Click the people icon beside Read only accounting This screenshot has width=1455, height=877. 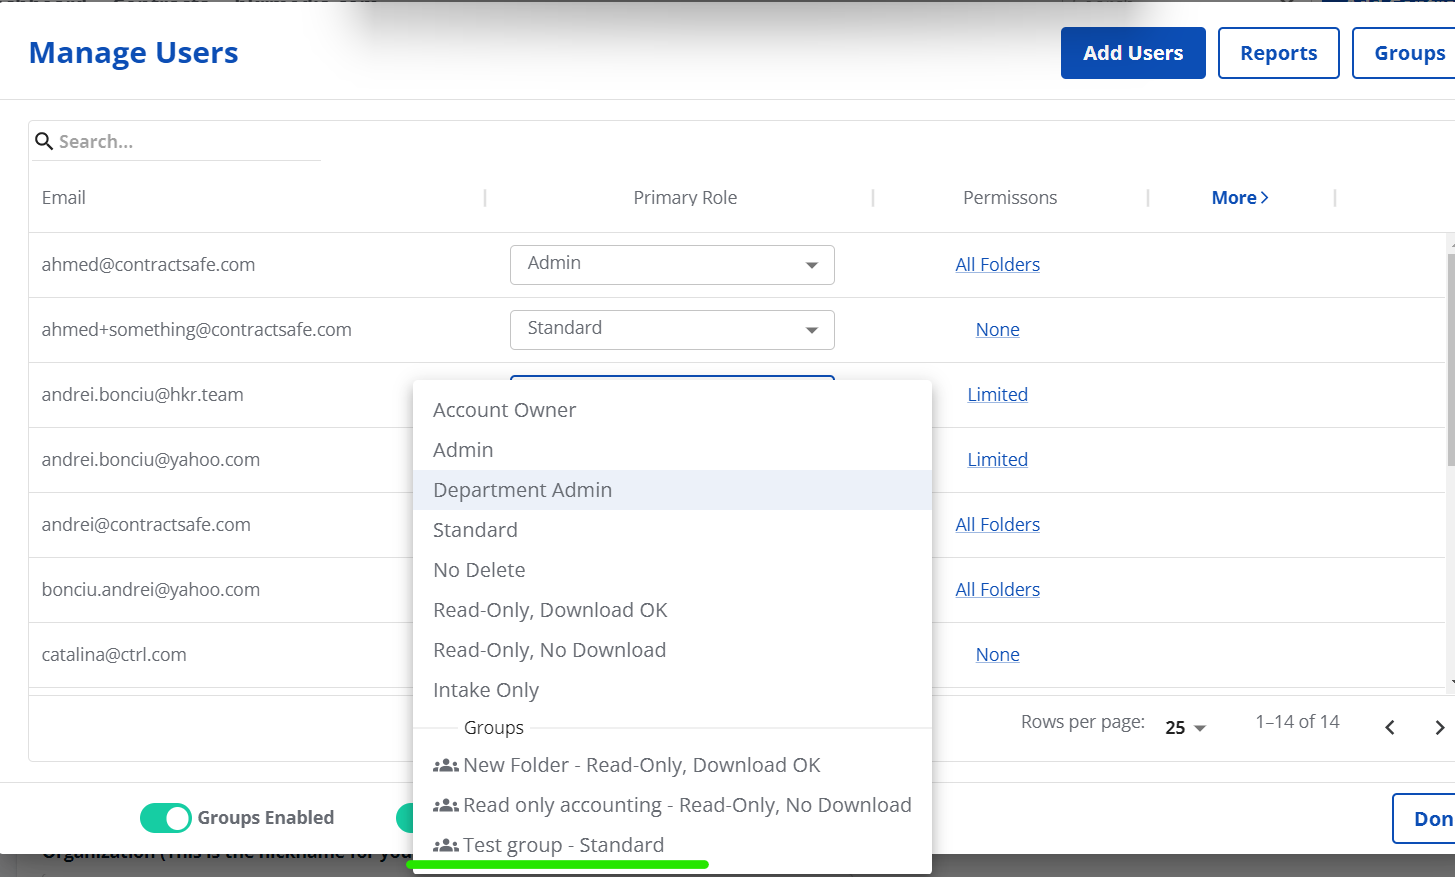445,804
